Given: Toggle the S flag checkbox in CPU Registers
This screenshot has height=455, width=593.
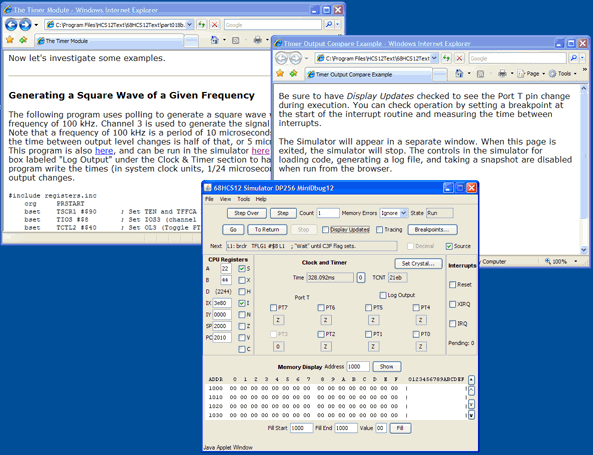Looking at the screenshot, I should pyautogui.click(x=242, y=269).
